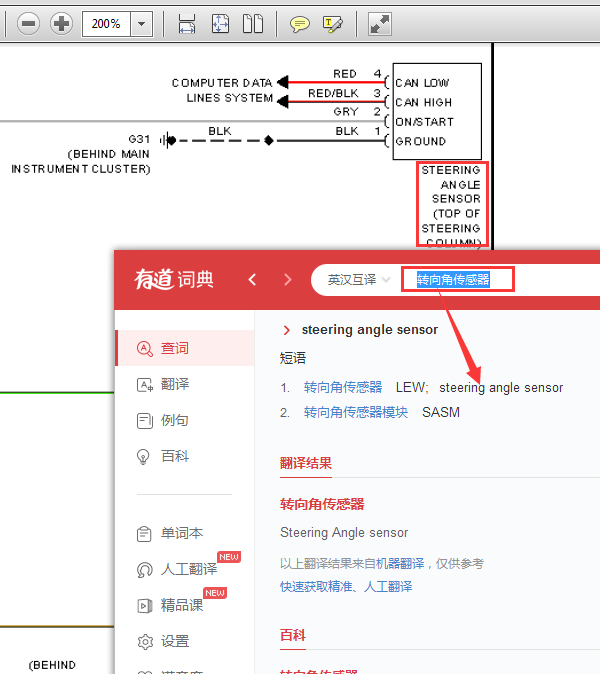Click the 设置 gear icon

coord(145,642)
